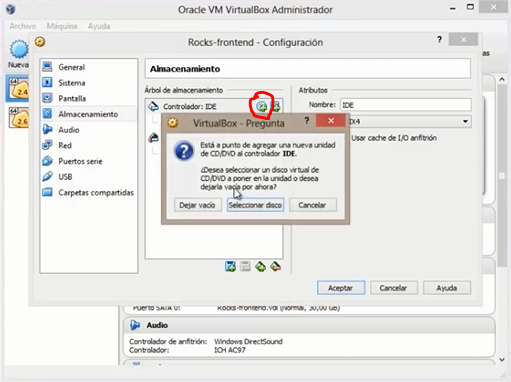Click the Almacenamiento page heading
Viewport: 511px width, 382px height.
(185, 69)
